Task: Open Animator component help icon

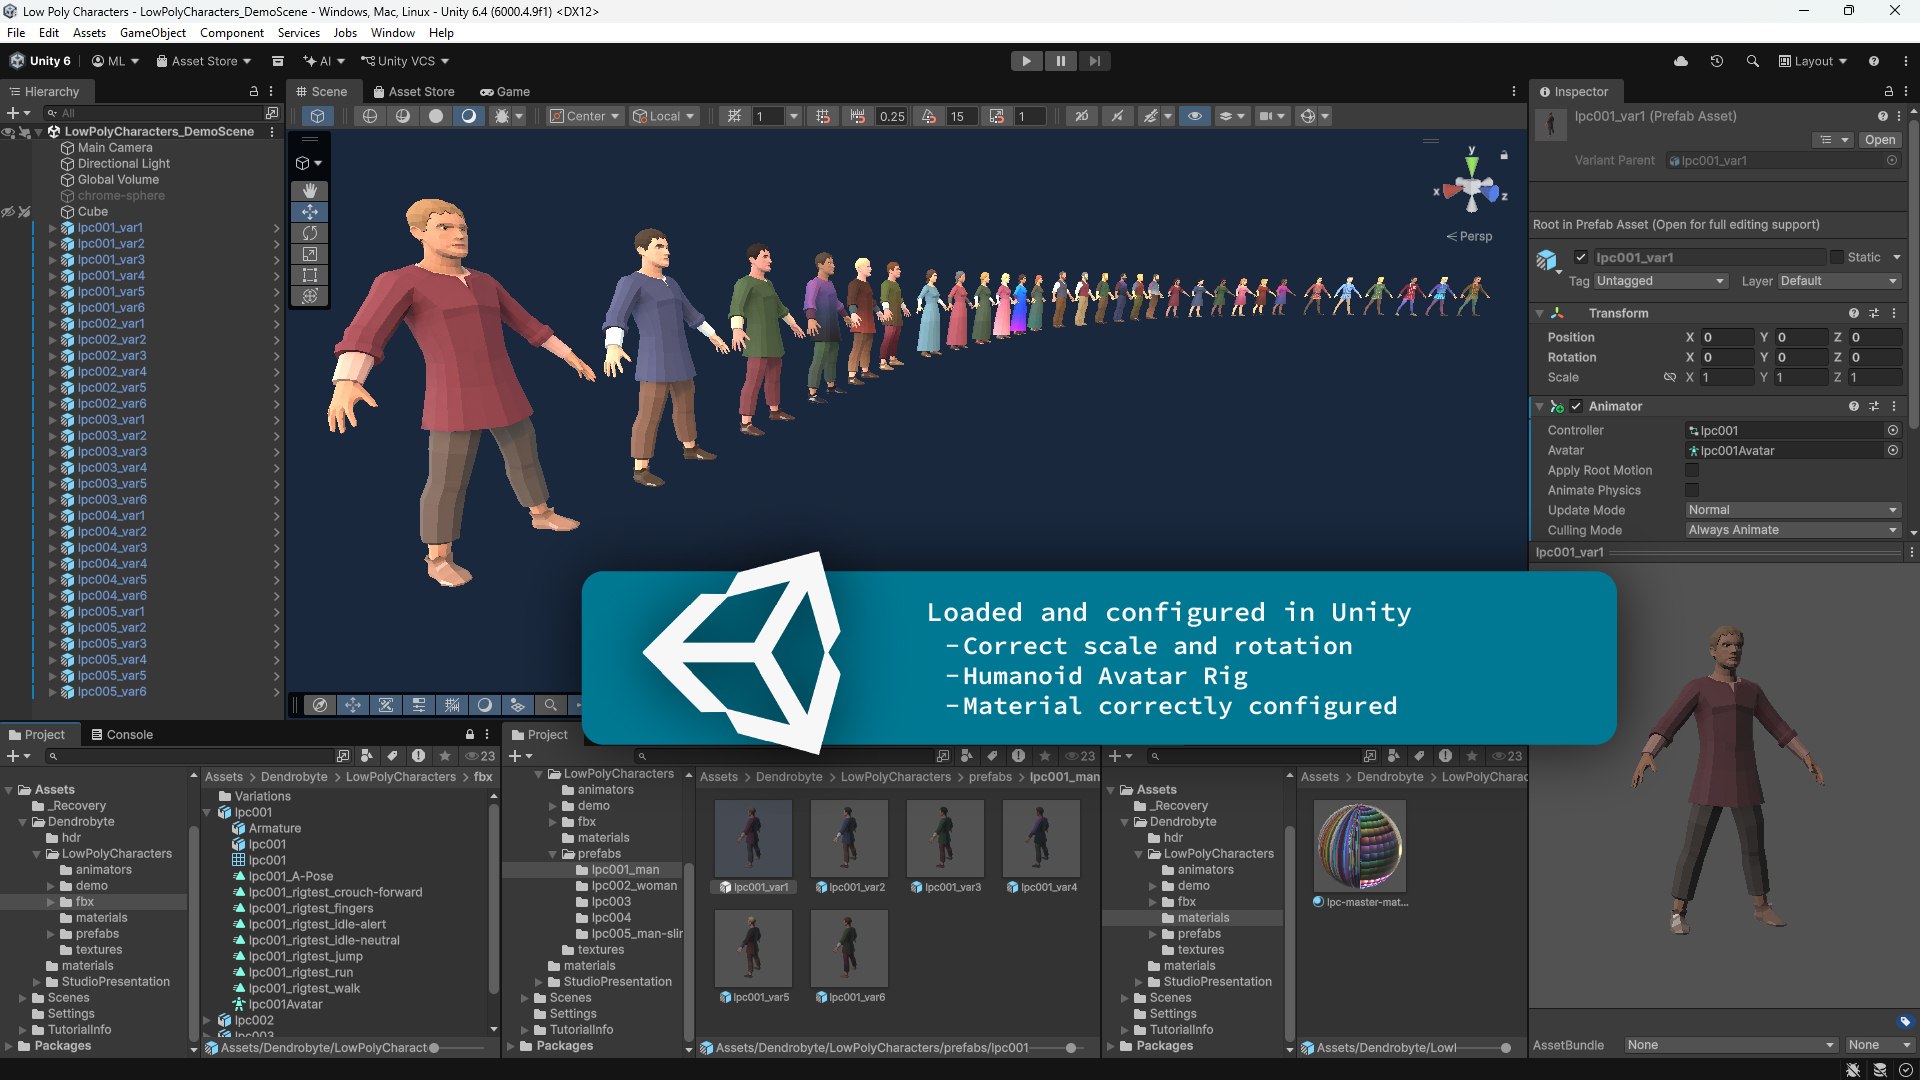Action: tap(1854, 406)
